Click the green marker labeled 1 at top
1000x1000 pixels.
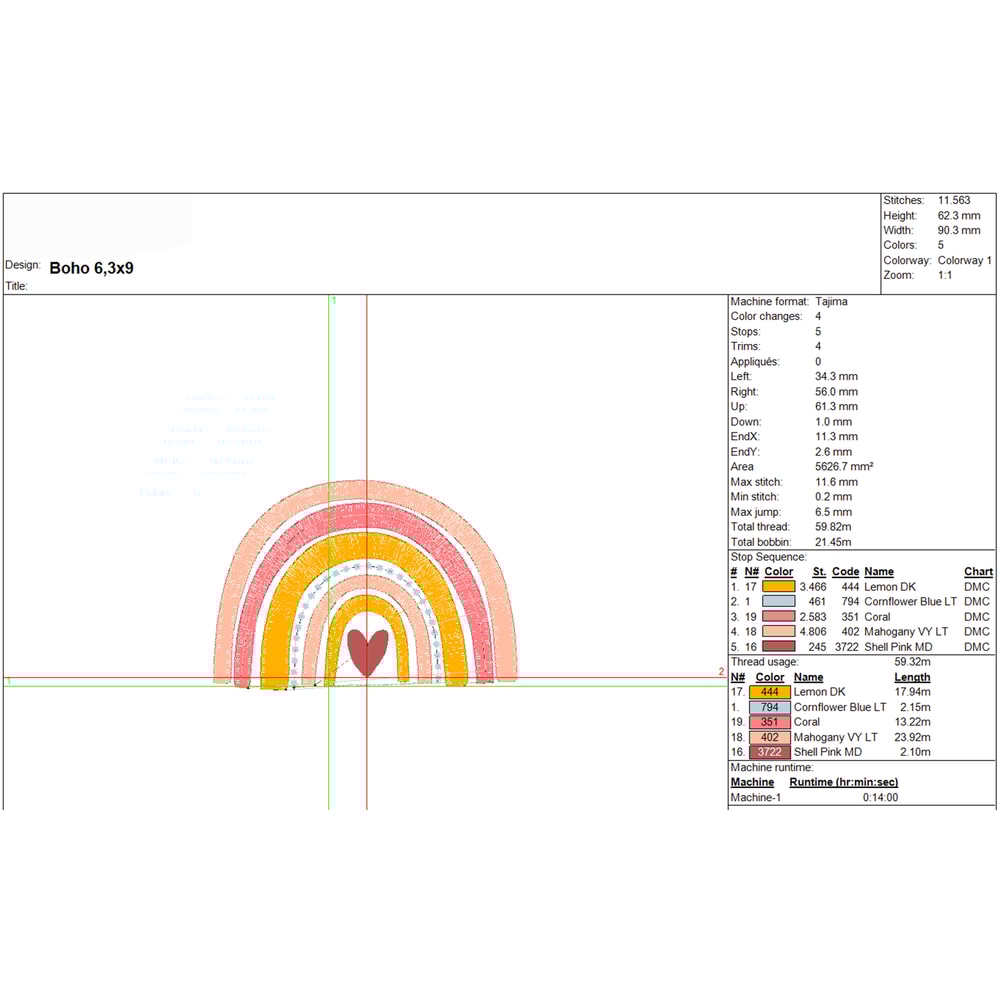click(x=334, y=300)
